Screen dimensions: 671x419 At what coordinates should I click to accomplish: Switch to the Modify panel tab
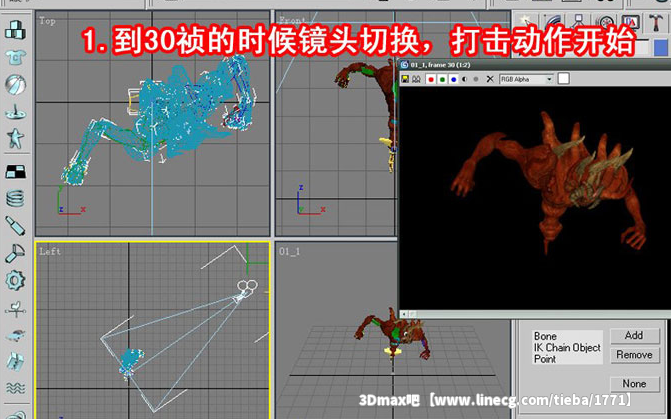[x=552, y=22]
